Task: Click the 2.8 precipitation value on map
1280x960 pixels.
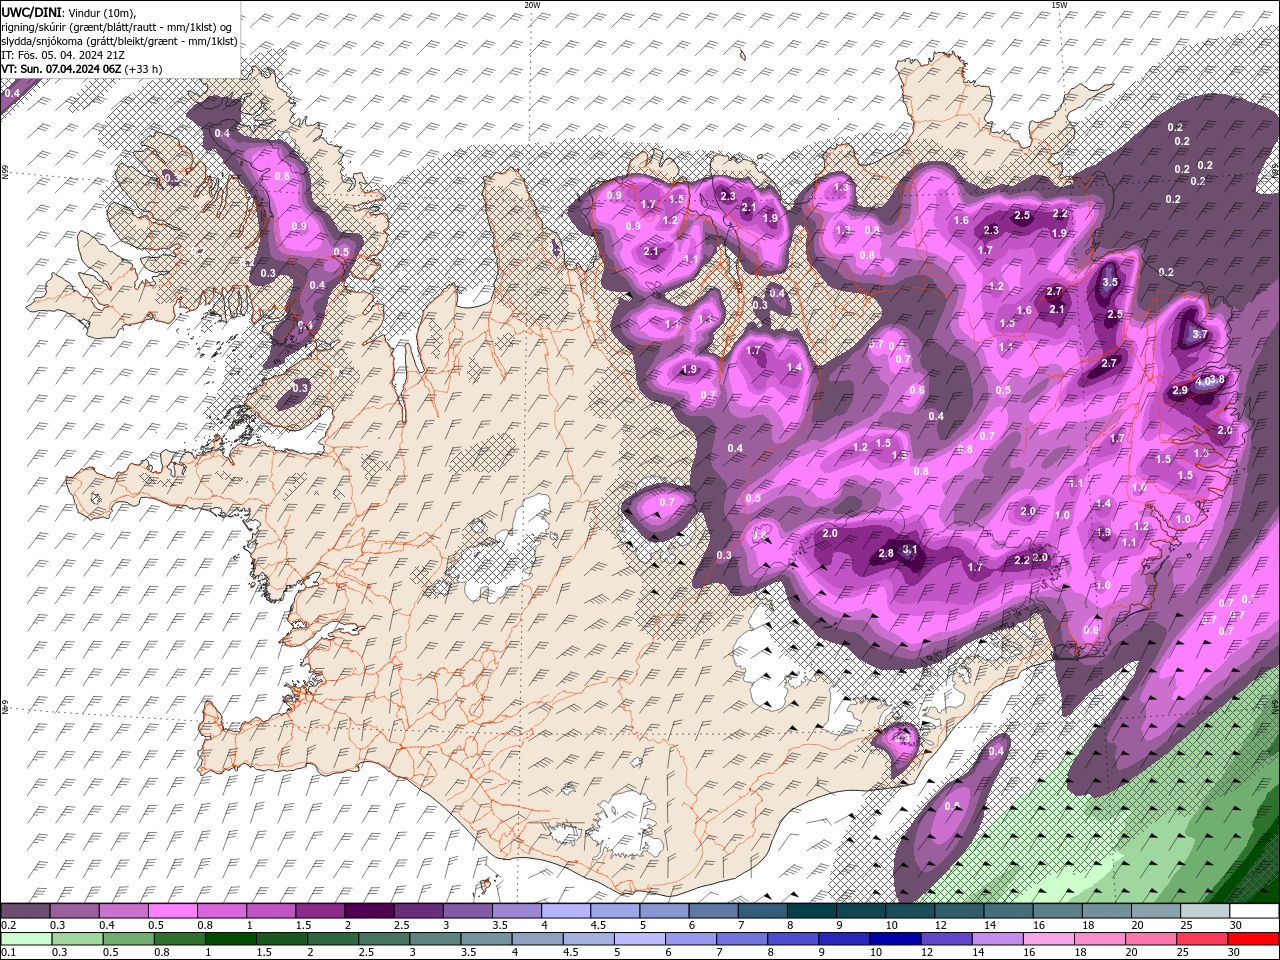Action: (885, 553)
